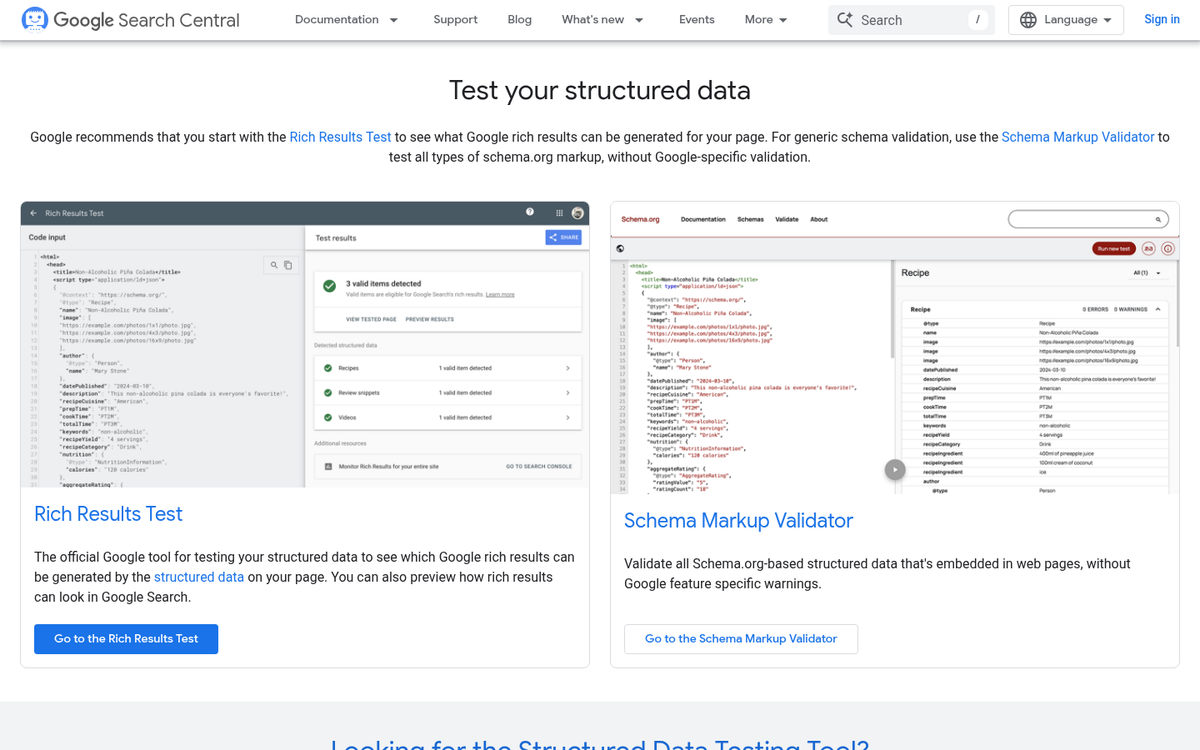The image size is (1200, 750).
Task: Click the Google Search Central logo icon
Action: tap(34, 19)
